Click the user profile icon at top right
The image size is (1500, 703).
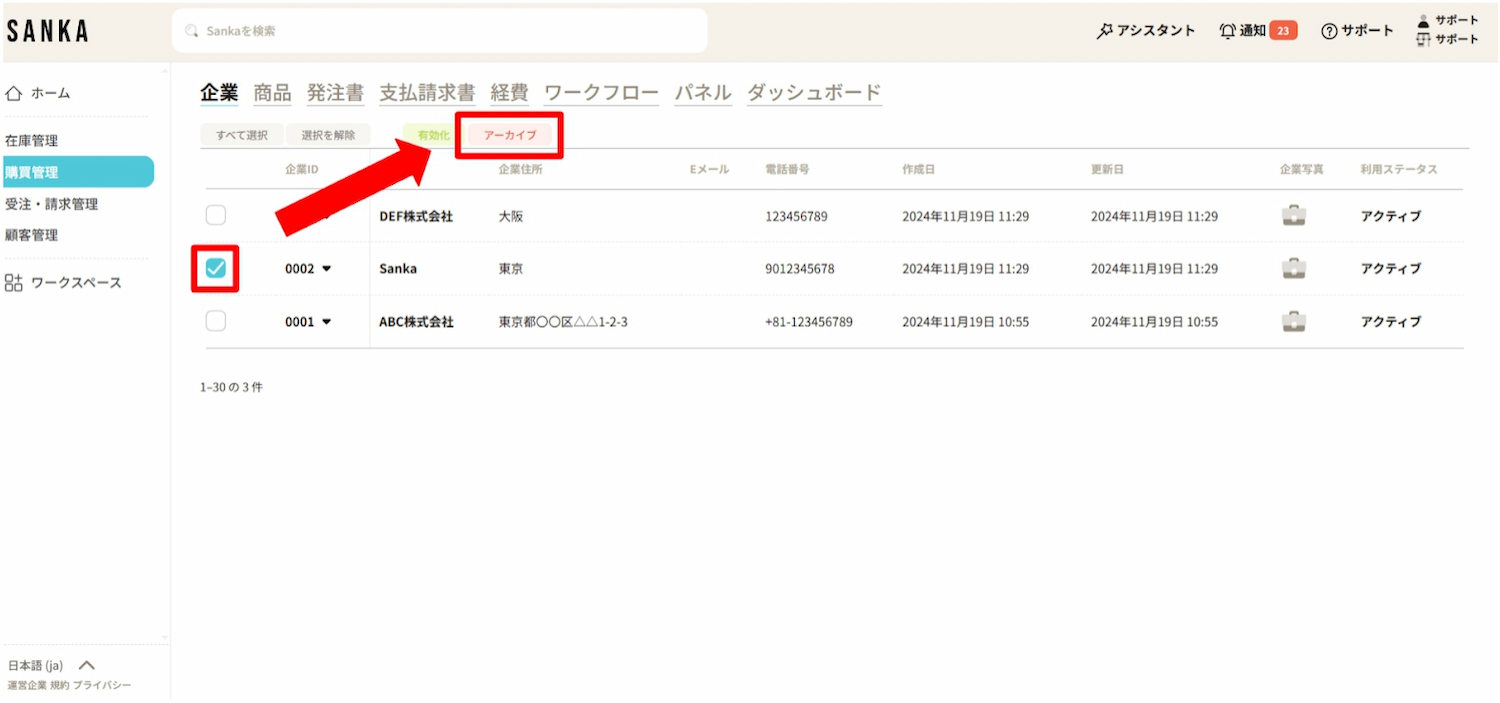pyautogui.click(x=1424, y=21)
